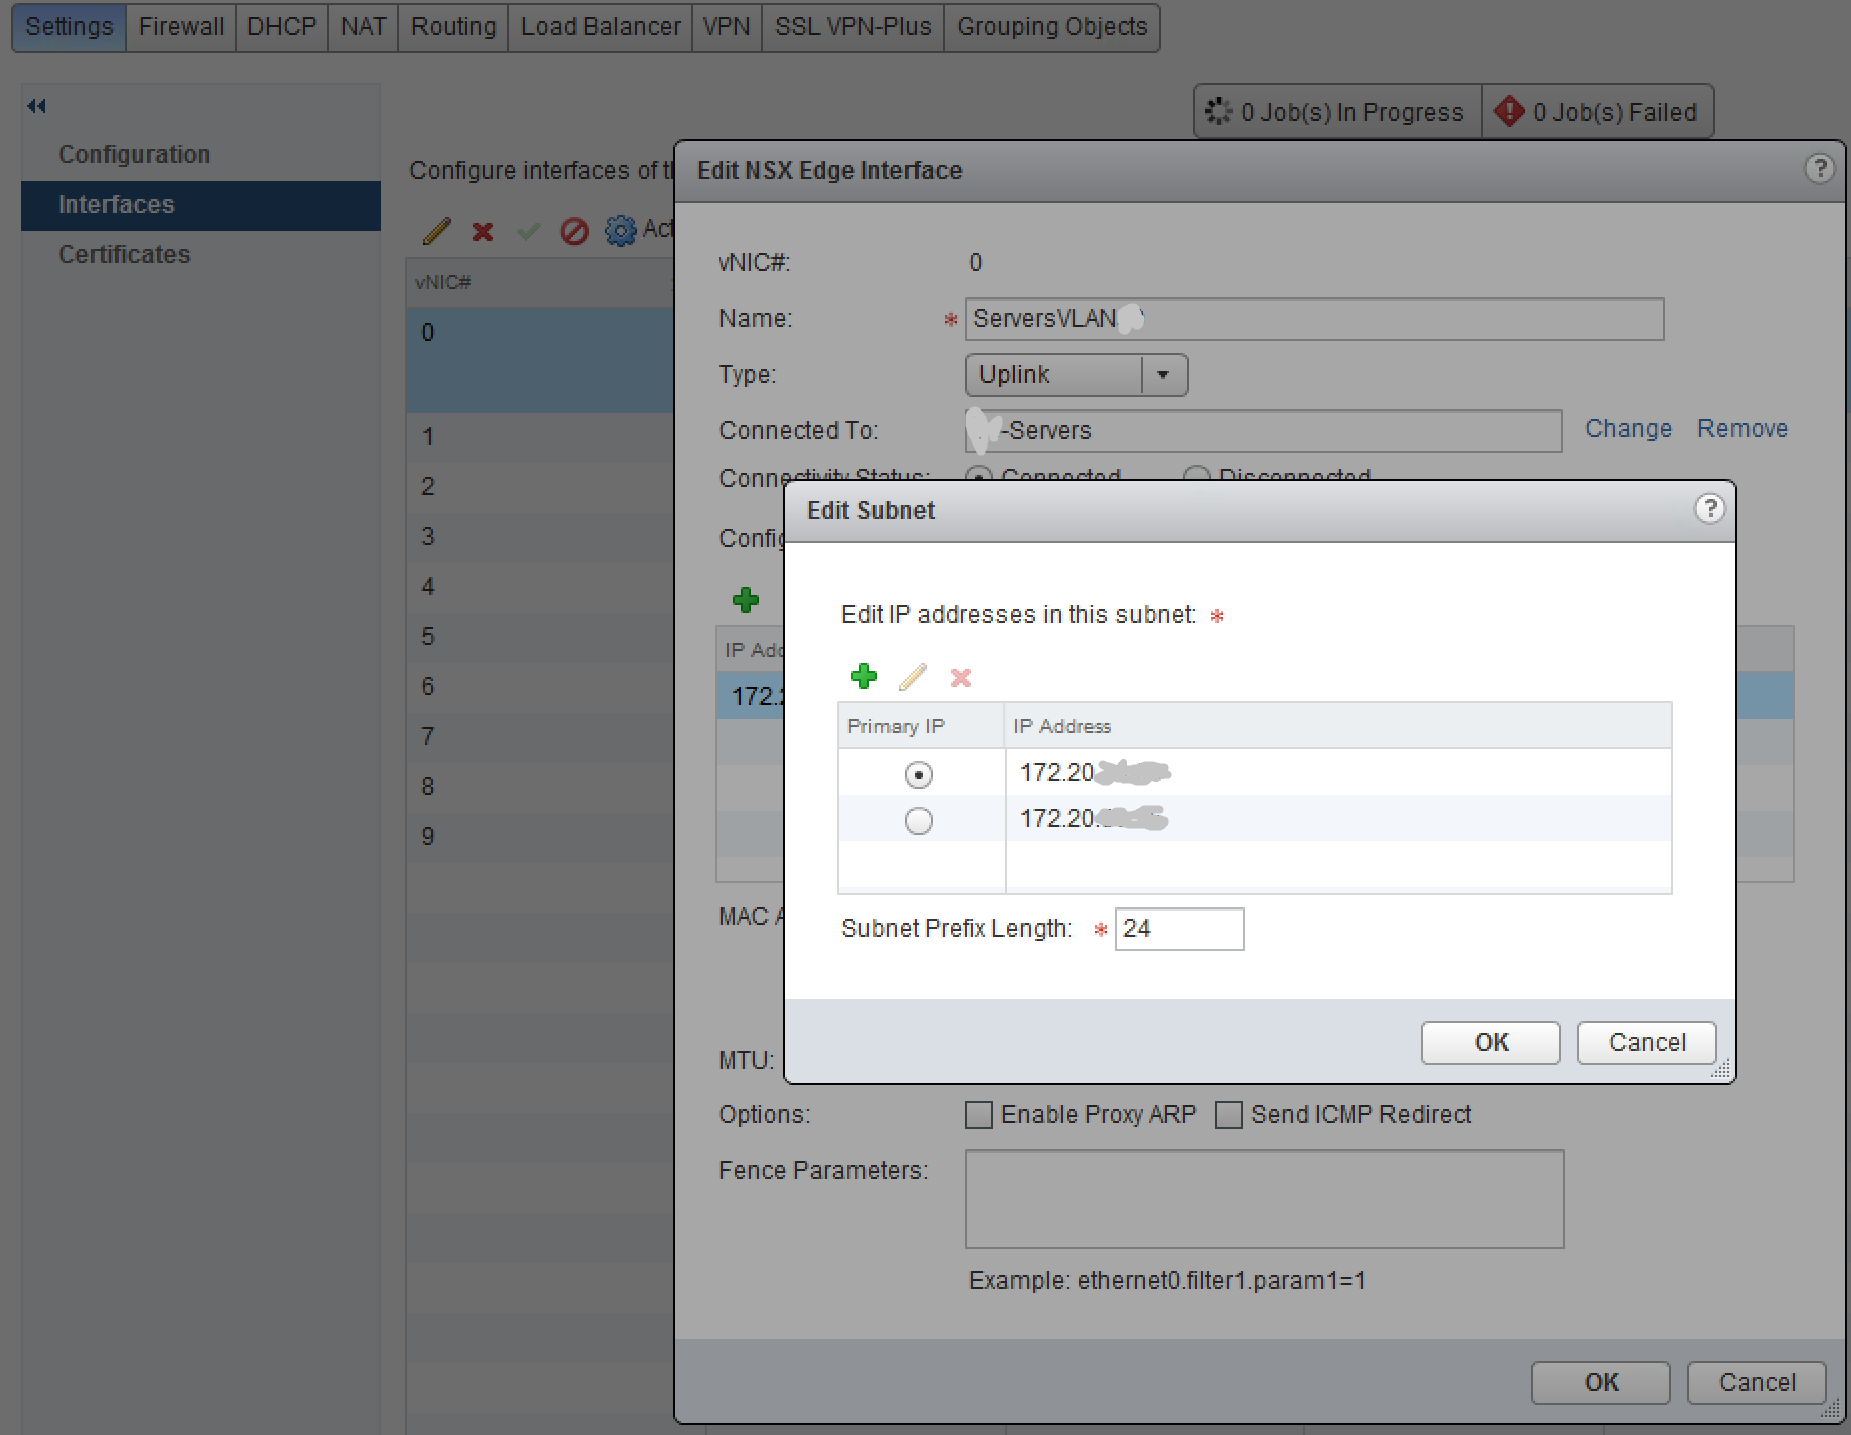Switch to the Load Balancer tab

point(600,27)
